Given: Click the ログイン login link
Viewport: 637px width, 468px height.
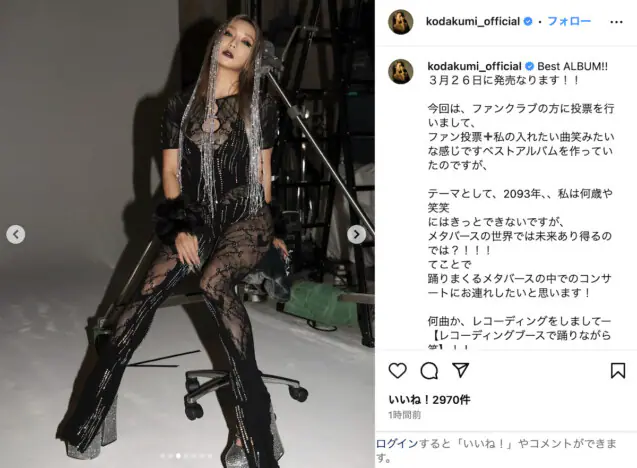Looking at the screenshot, I should pos(397,443).
